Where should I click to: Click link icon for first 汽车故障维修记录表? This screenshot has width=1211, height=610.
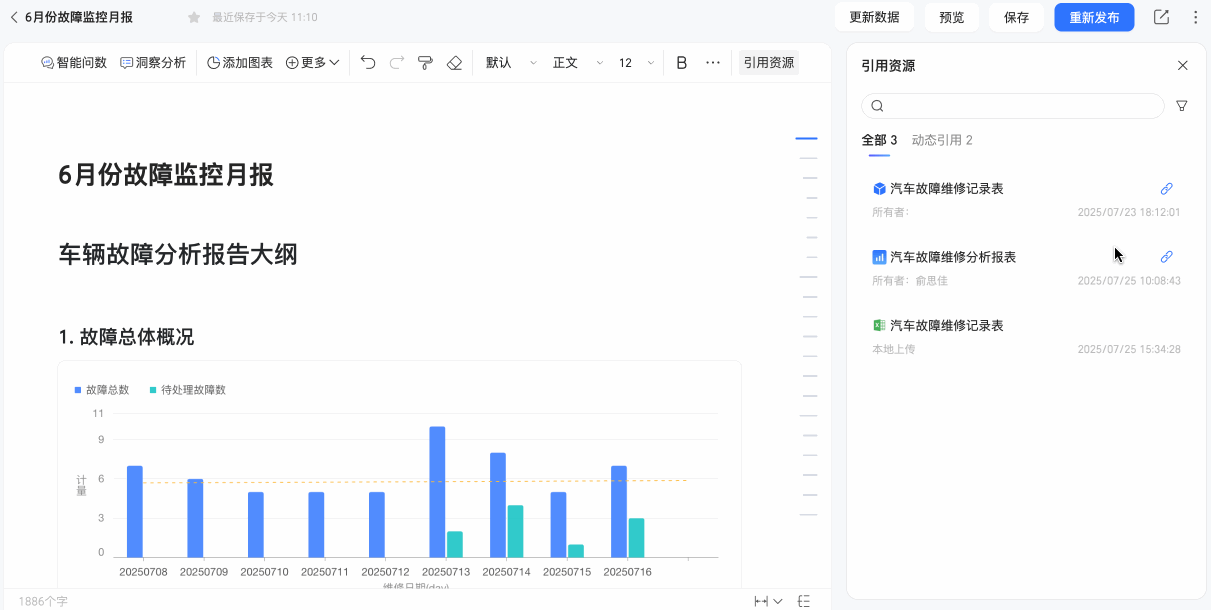1166,188
